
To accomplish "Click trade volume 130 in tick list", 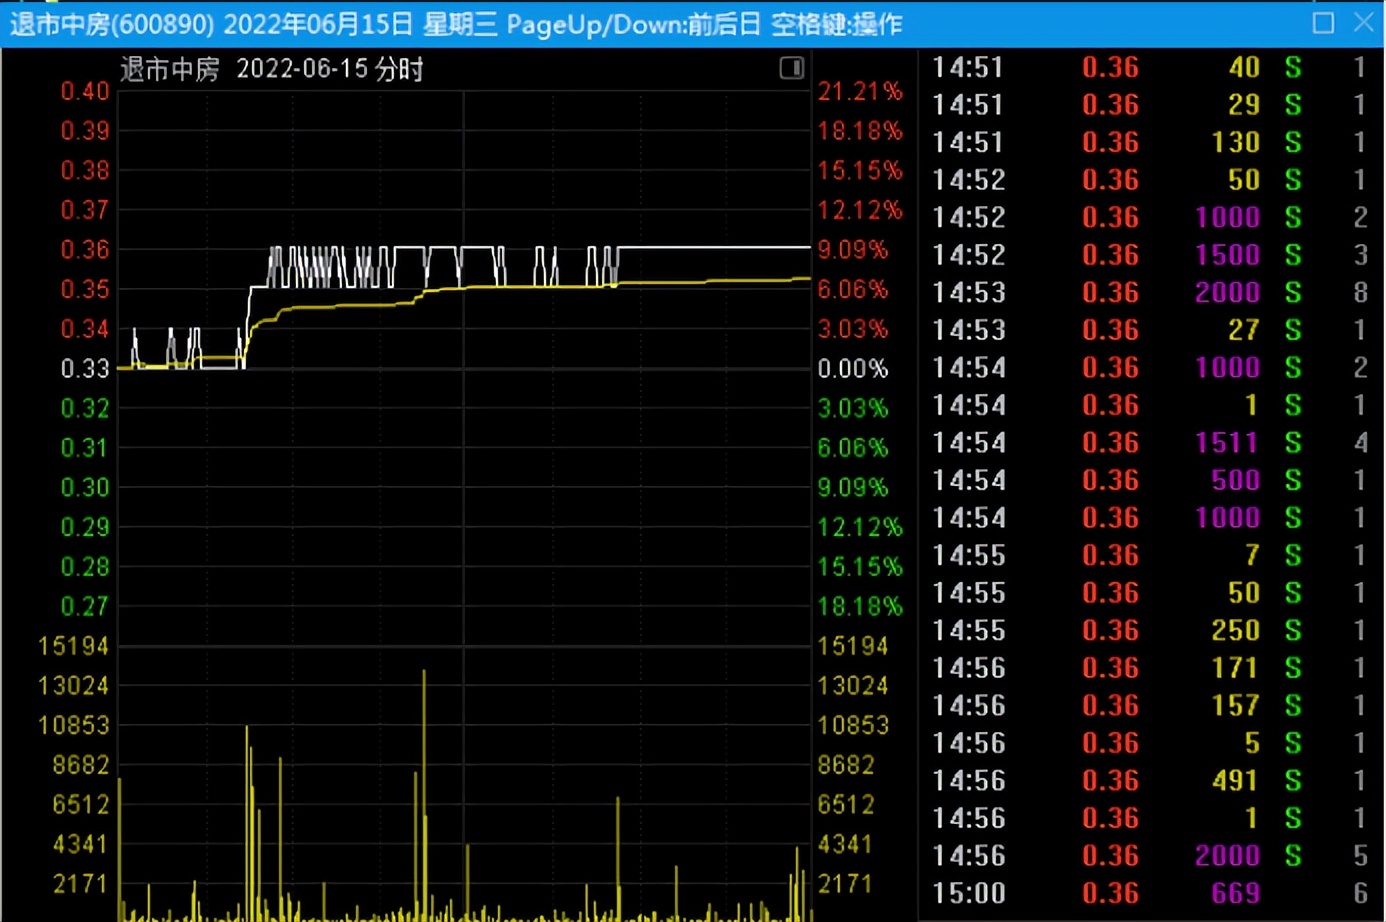I will pyautogui.click(x=1236, y=142).
